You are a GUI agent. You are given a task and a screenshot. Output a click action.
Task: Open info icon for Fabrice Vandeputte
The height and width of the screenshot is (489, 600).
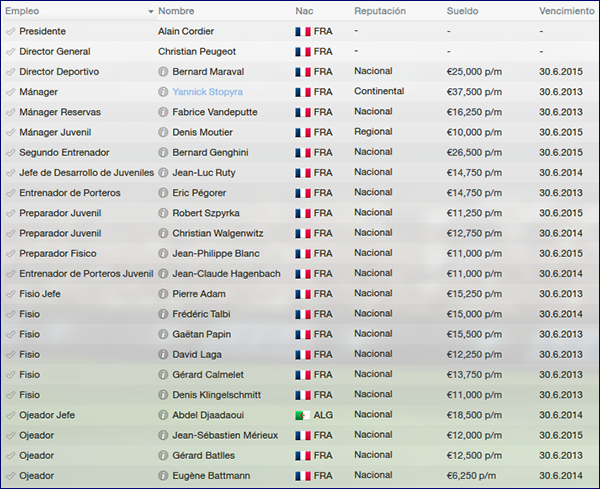pos(163,112)
